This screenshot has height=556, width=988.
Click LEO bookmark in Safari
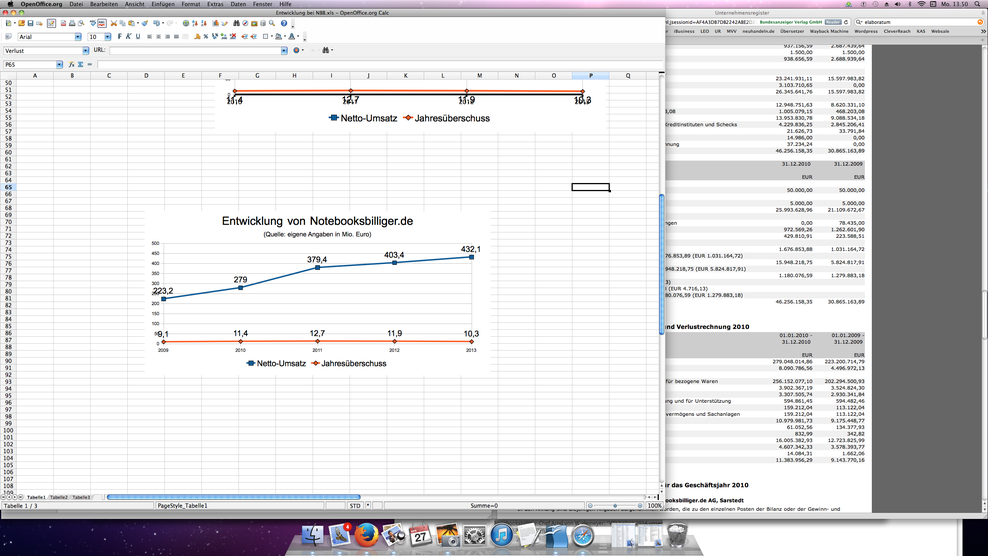pos(704,31)
